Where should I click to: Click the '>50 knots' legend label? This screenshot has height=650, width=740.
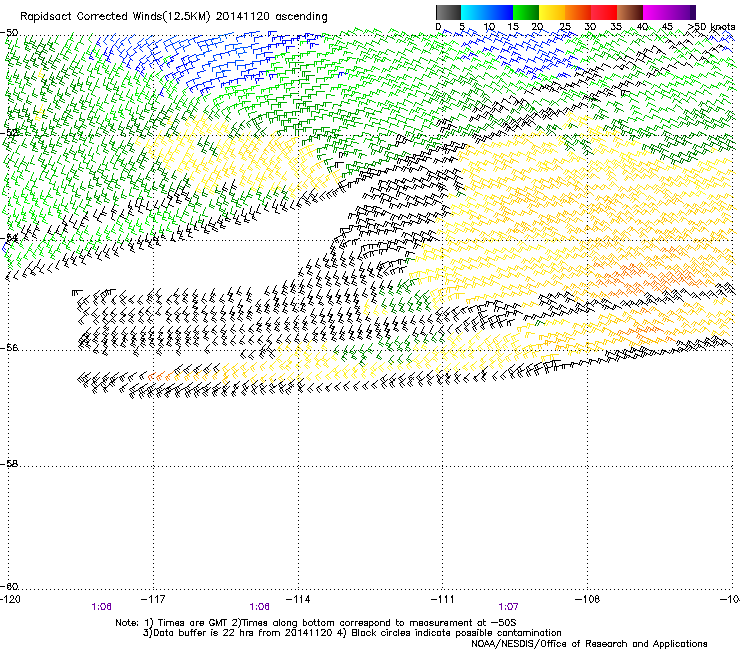tap(712, 26)
